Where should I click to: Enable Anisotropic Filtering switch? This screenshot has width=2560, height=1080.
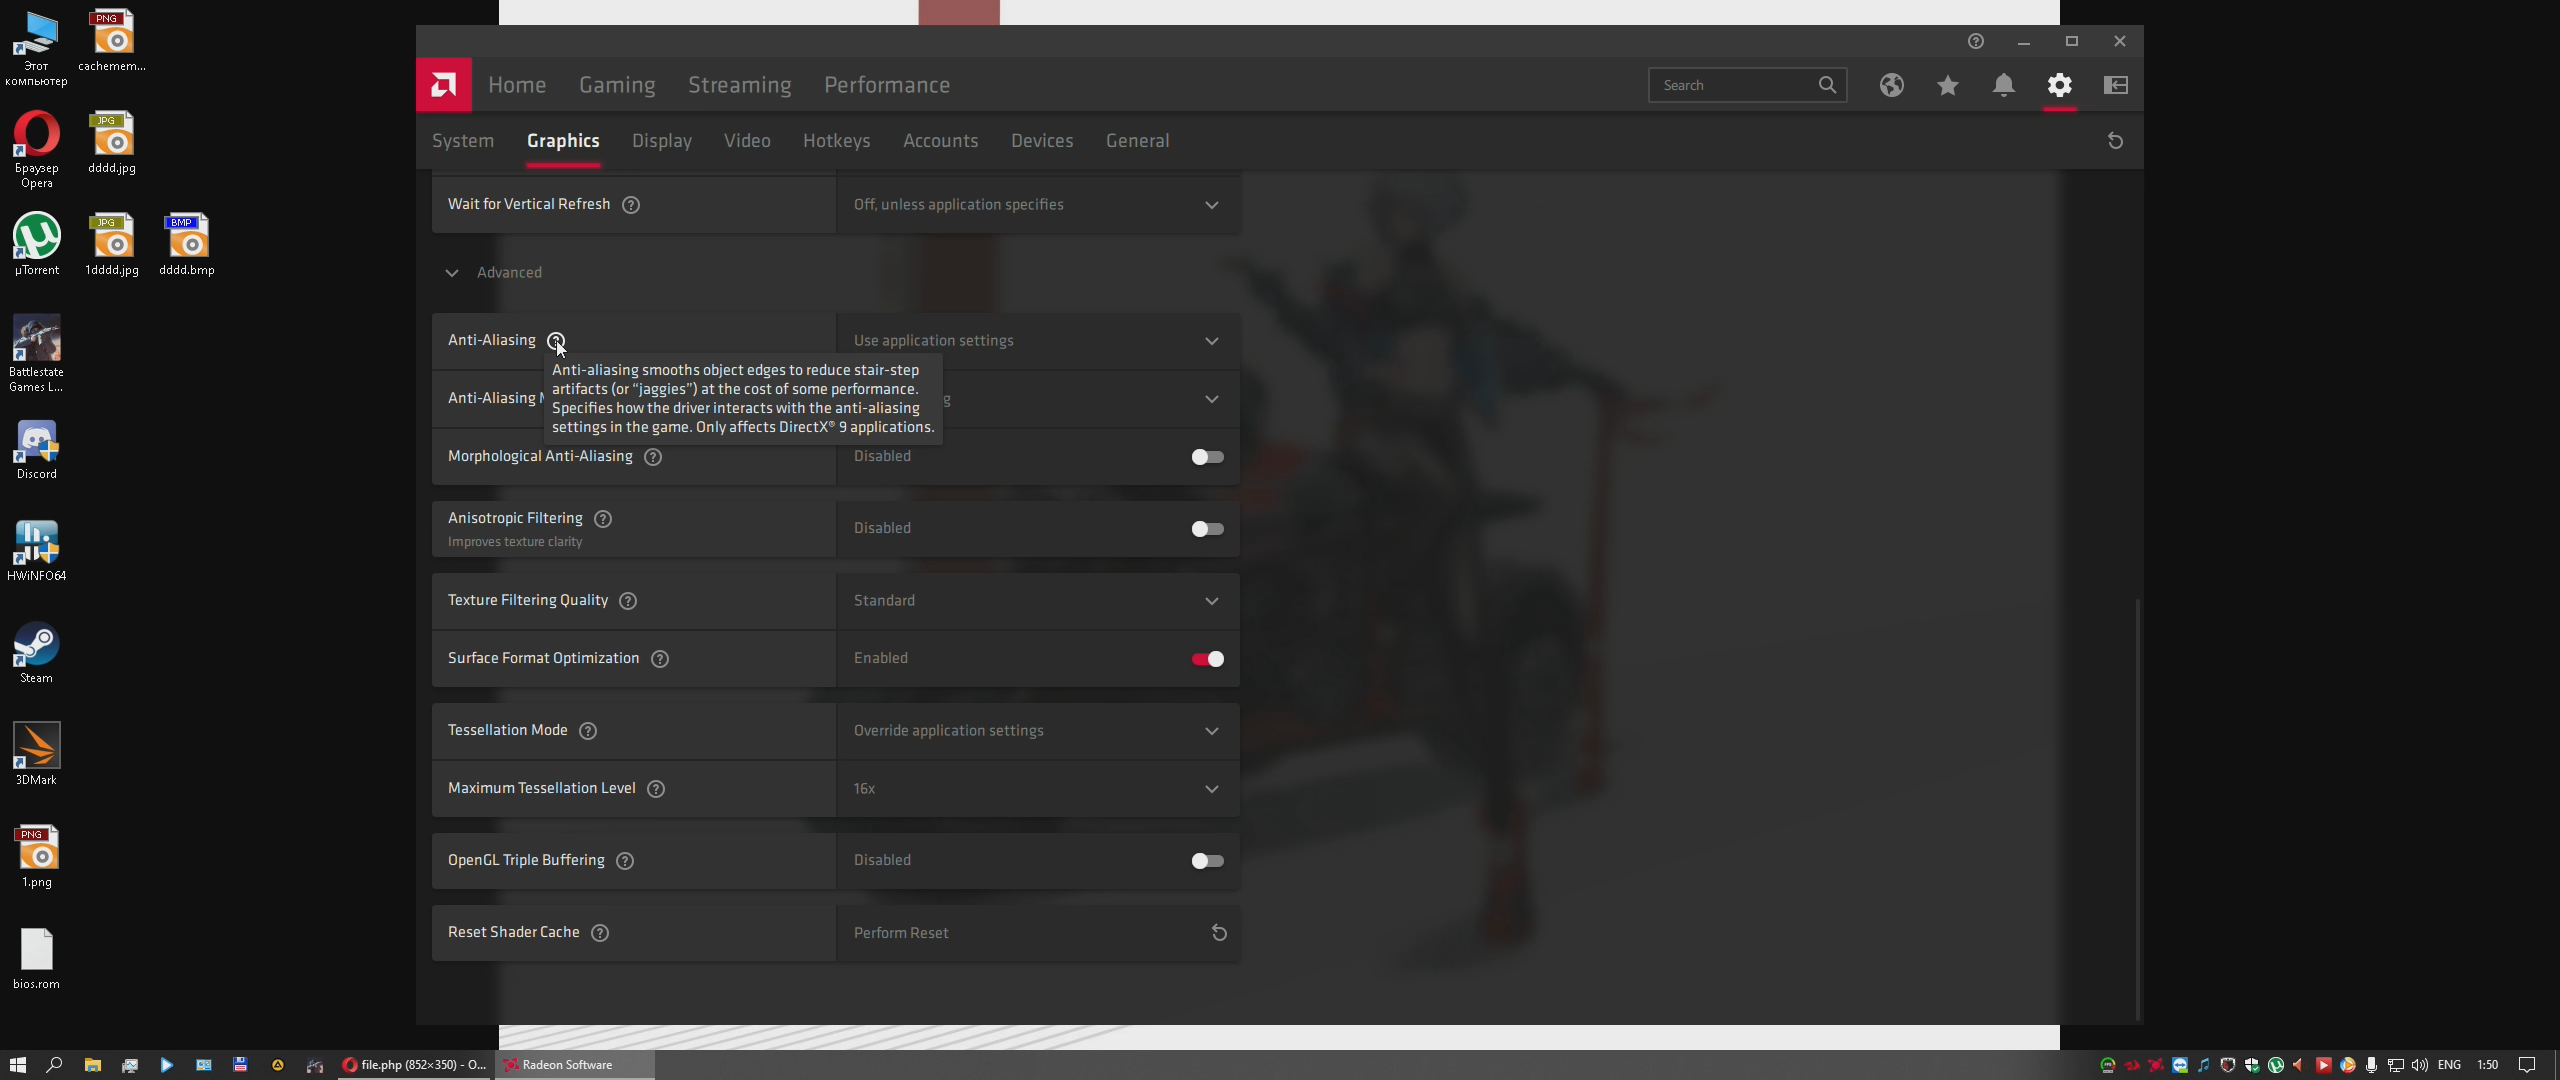pyautogui.click(x=1207, y=529)
